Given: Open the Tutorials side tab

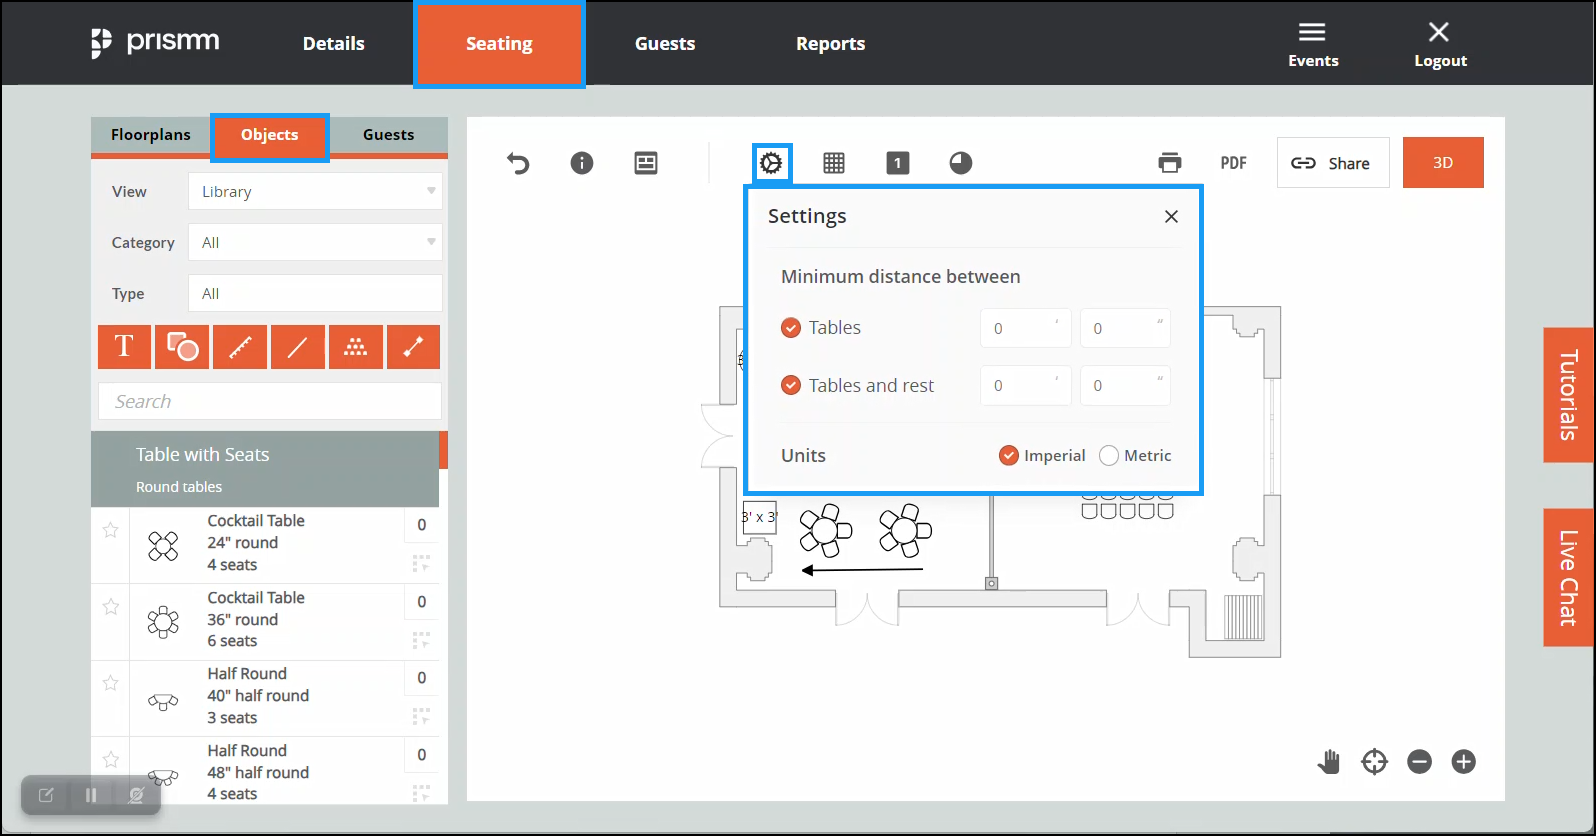Looking at the screenshot, I should [x=1568, y=395].
